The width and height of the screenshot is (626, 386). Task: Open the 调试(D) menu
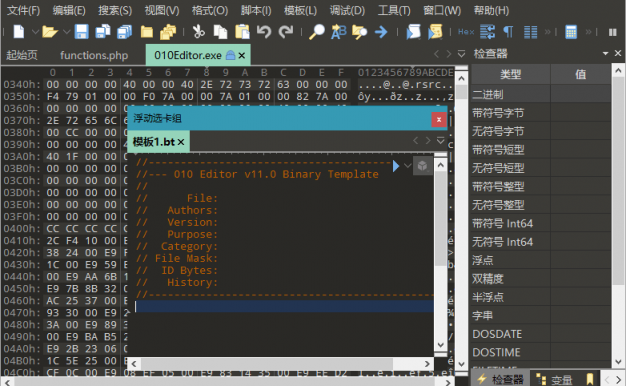point(347,10)
